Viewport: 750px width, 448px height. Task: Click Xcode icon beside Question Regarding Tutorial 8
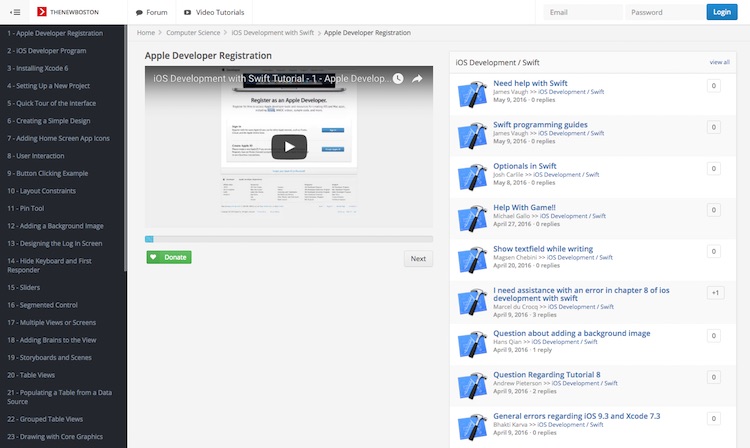point(472,385)
